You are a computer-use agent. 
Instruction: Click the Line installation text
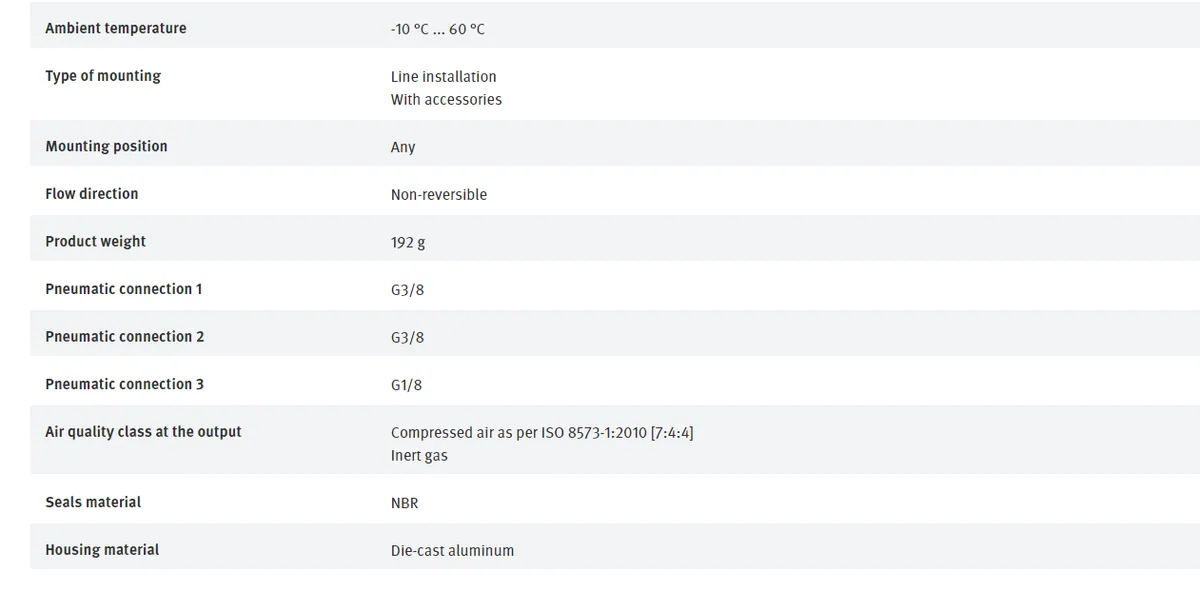443,76
